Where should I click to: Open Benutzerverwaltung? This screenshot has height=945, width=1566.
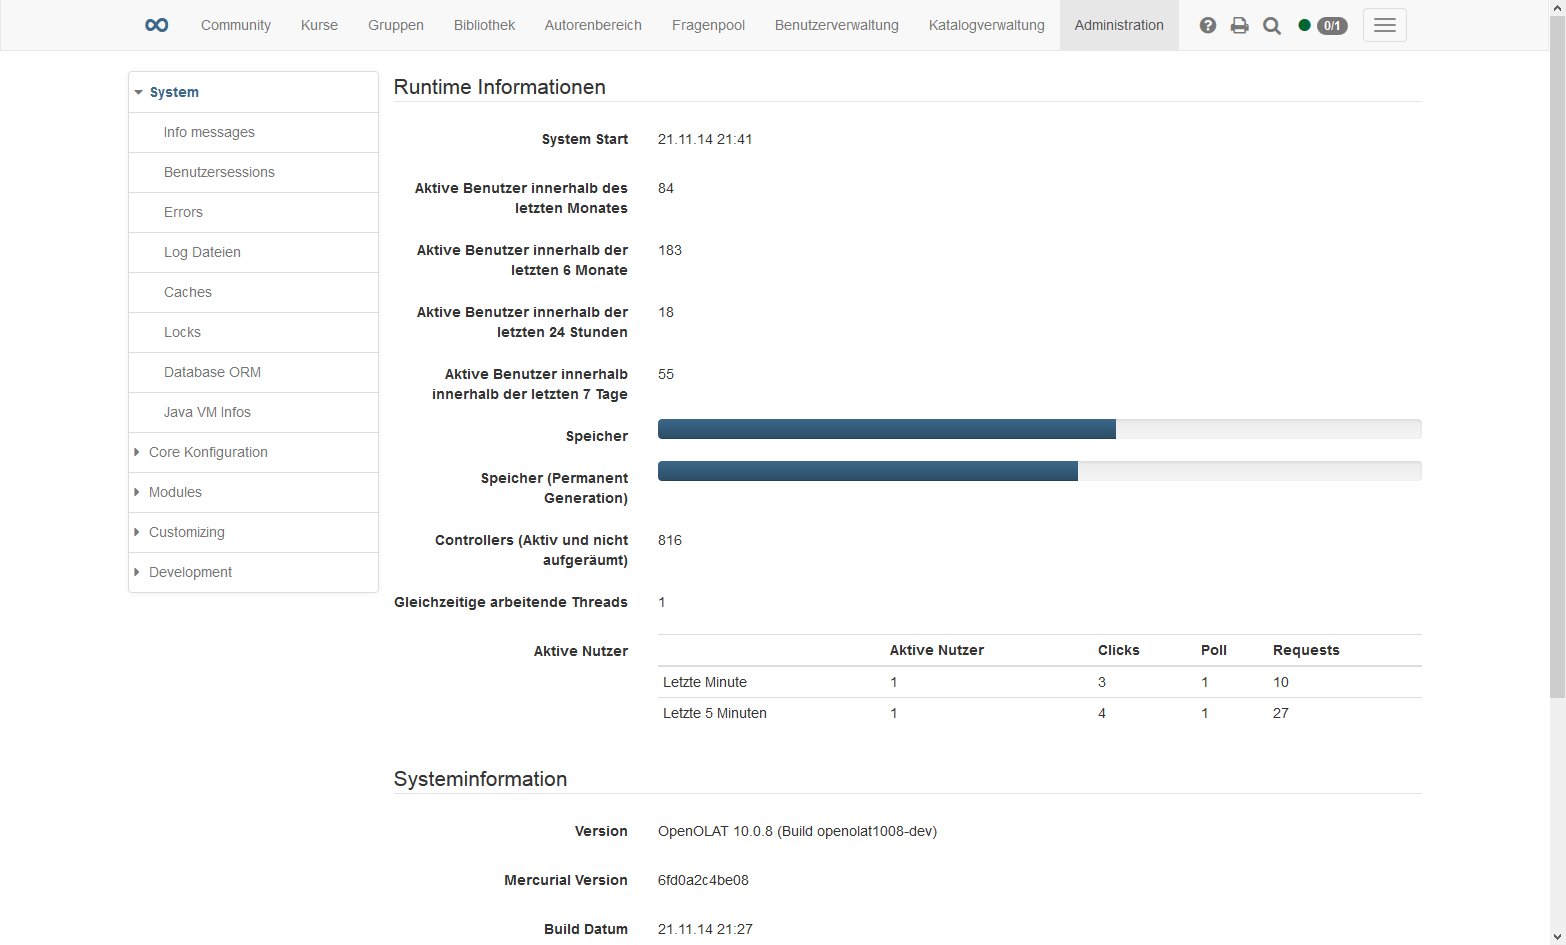(x=837, y=25)
